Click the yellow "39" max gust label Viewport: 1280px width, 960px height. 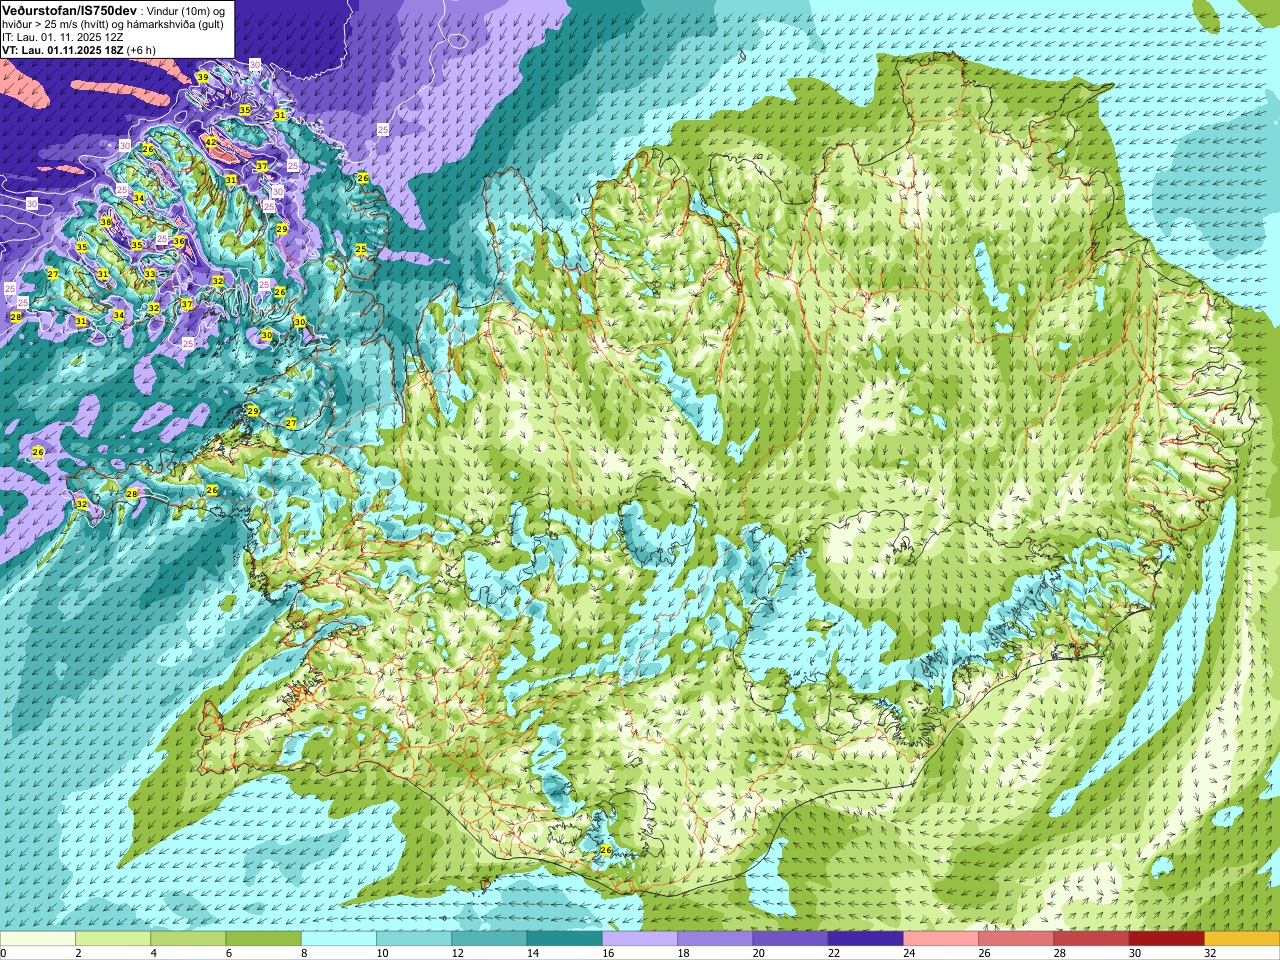point(203,77)
